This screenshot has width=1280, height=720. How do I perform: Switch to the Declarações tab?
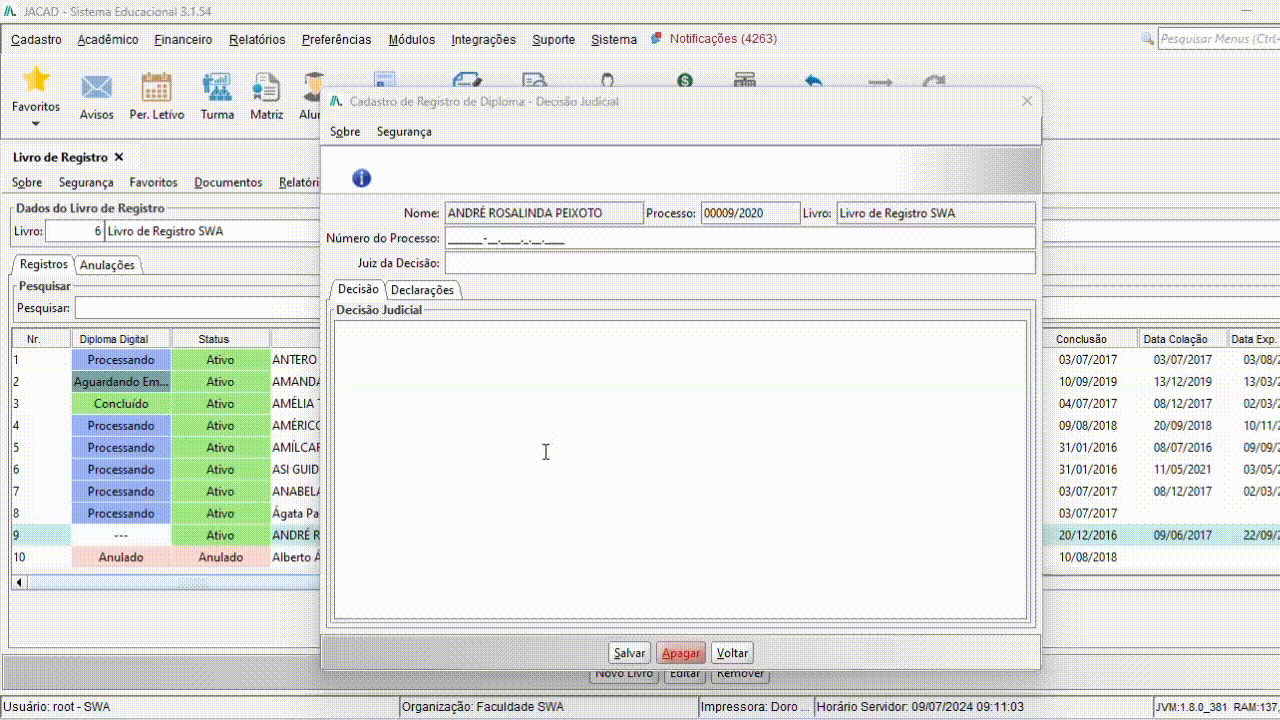tap(422, 290)
